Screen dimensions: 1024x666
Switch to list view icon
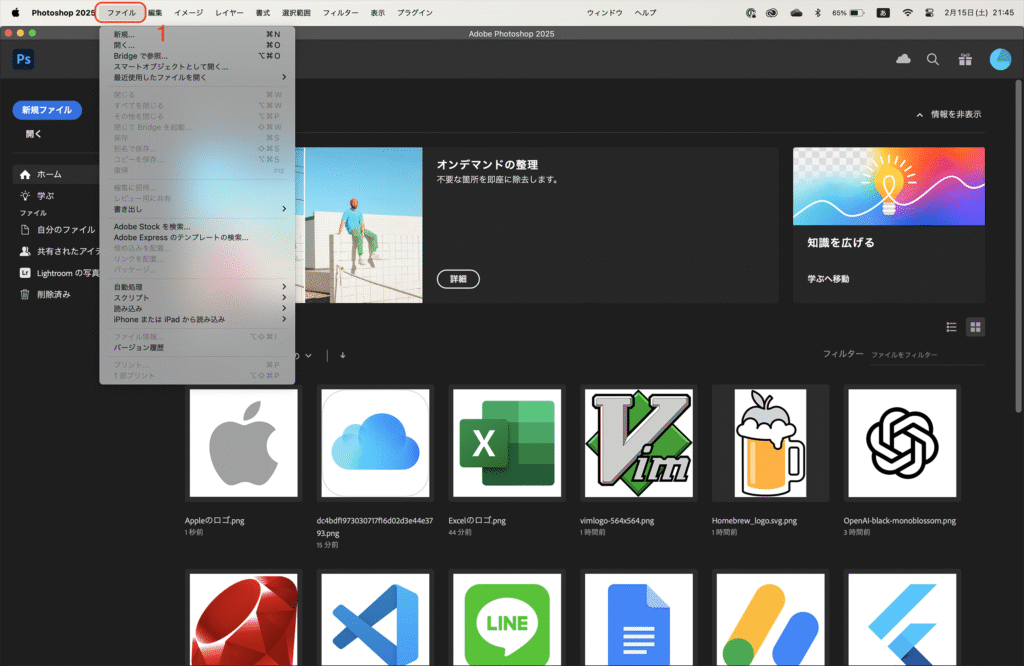[x=952, y=327]
